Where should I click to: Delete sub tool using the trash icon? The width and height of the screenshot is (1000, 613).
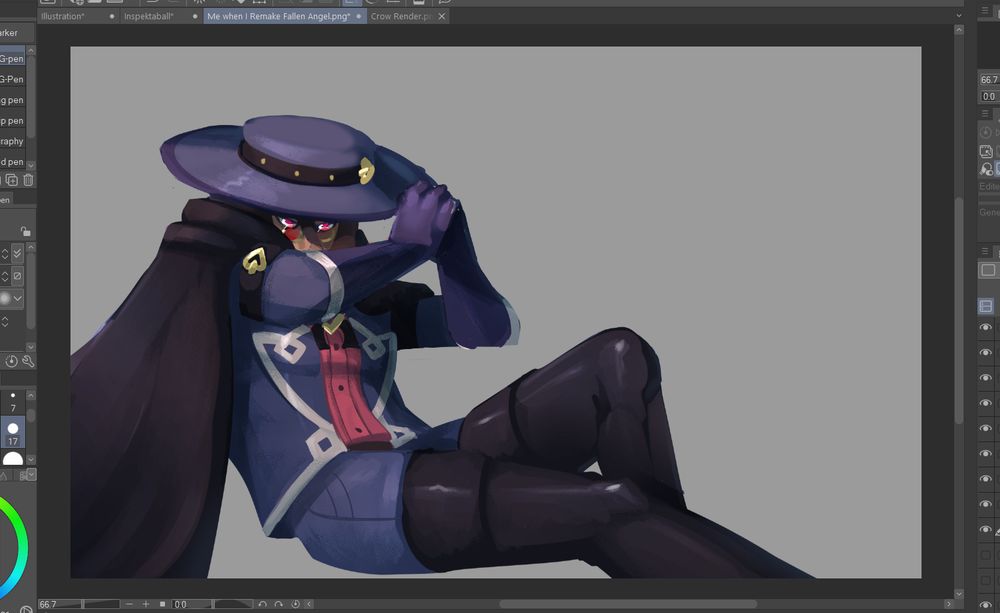click(28, 180)
